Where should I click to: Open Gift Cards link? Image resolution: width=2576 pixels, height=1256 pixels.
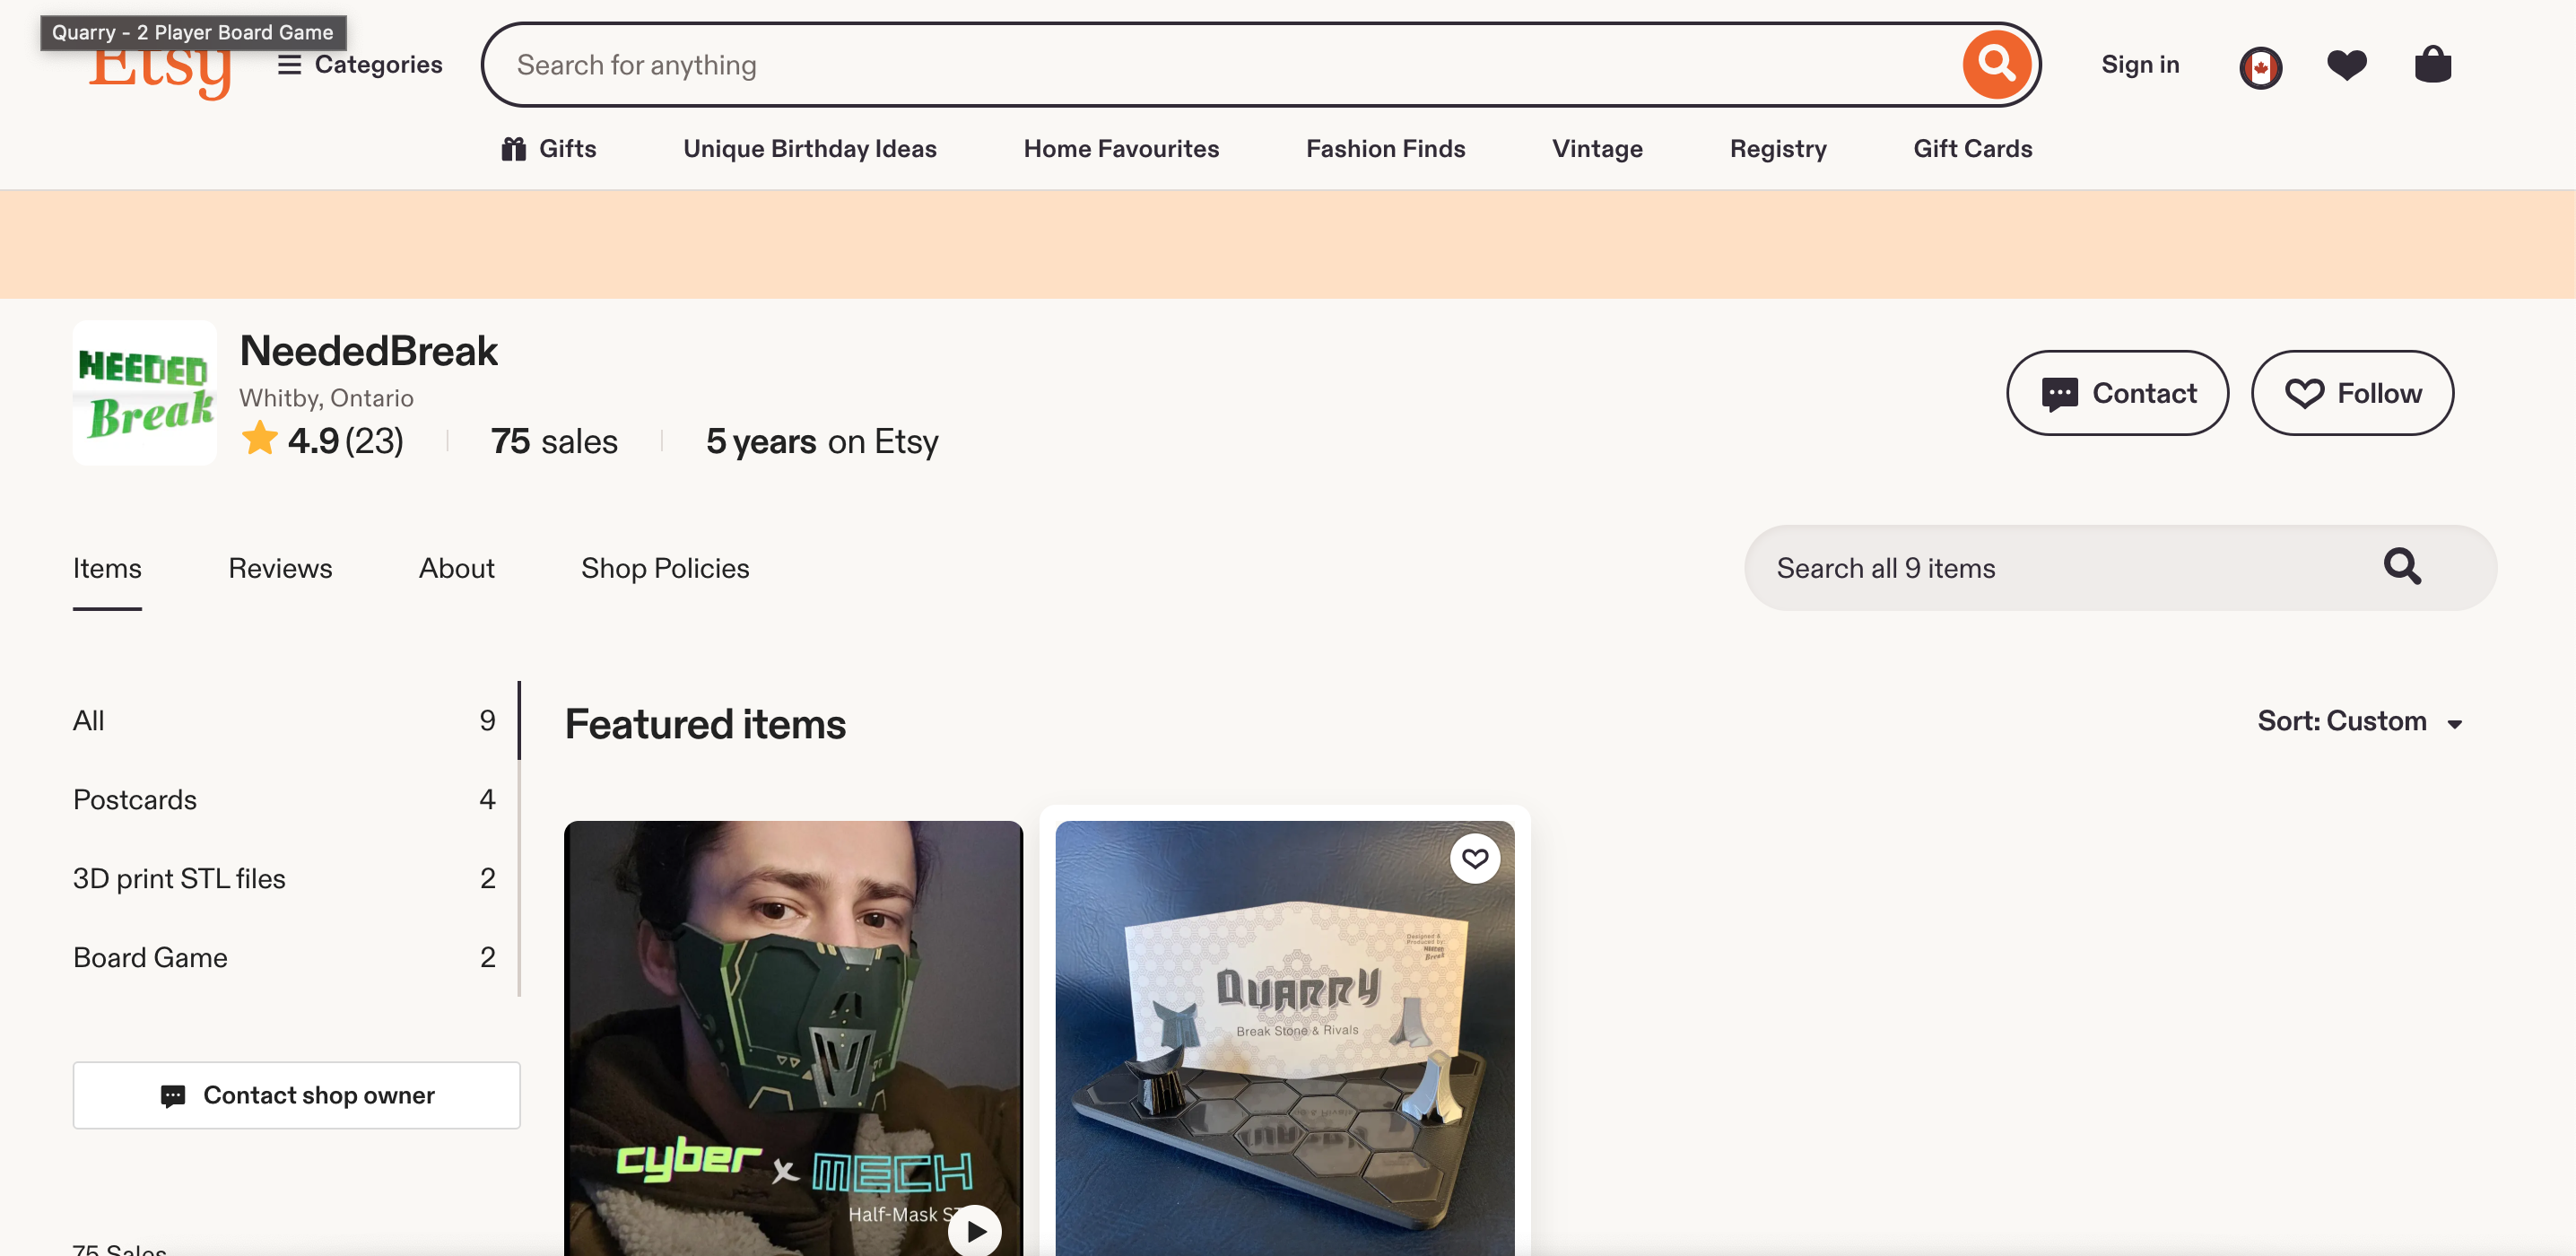point(1972,149)
